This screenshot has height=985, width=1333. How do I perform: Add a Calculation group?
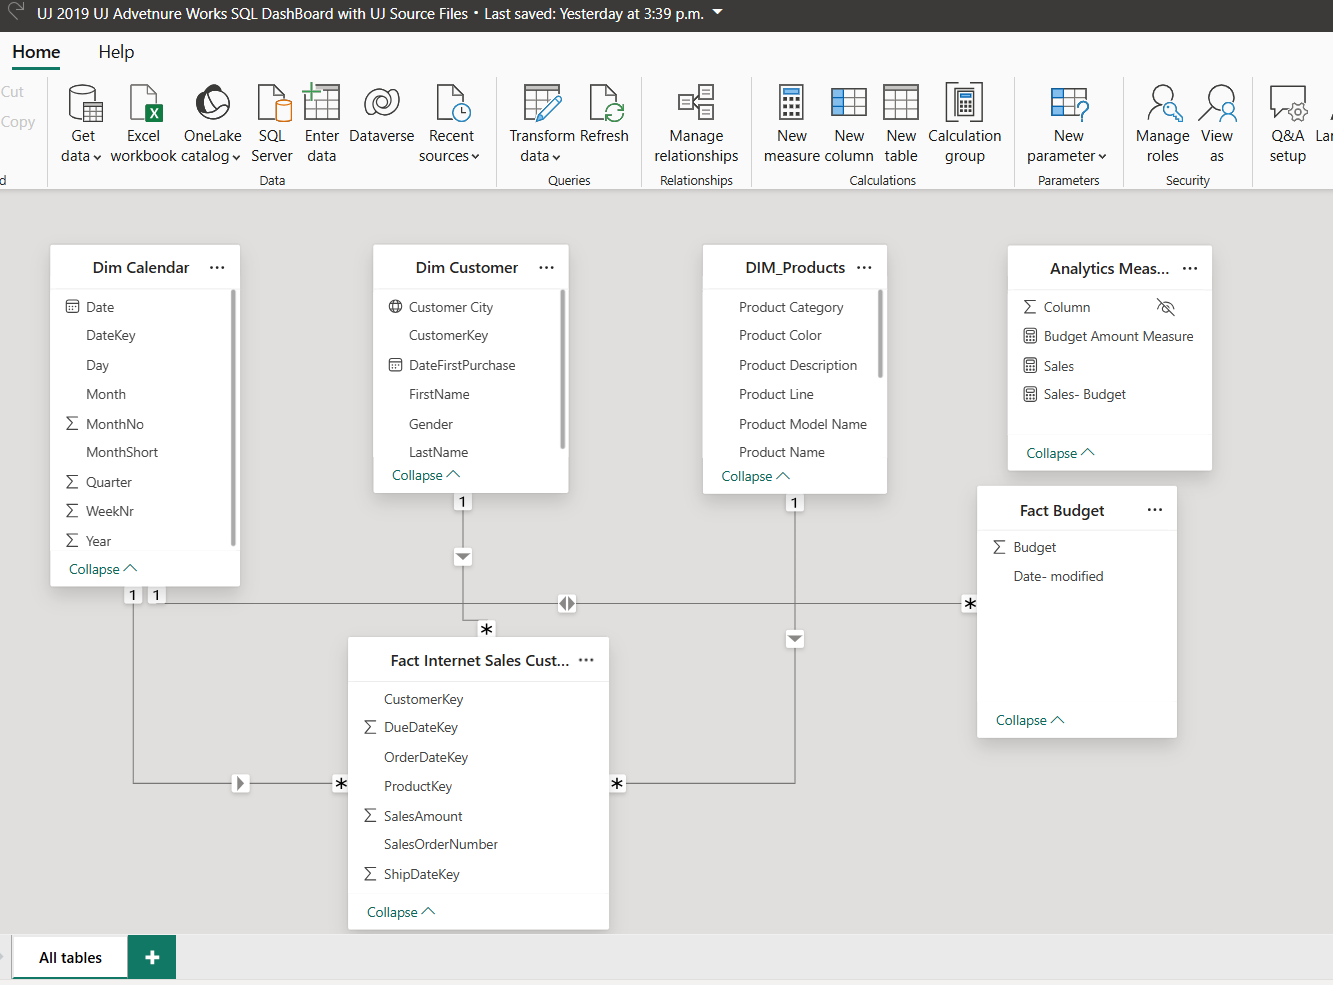pyautogui.click(x=965, y=124)
